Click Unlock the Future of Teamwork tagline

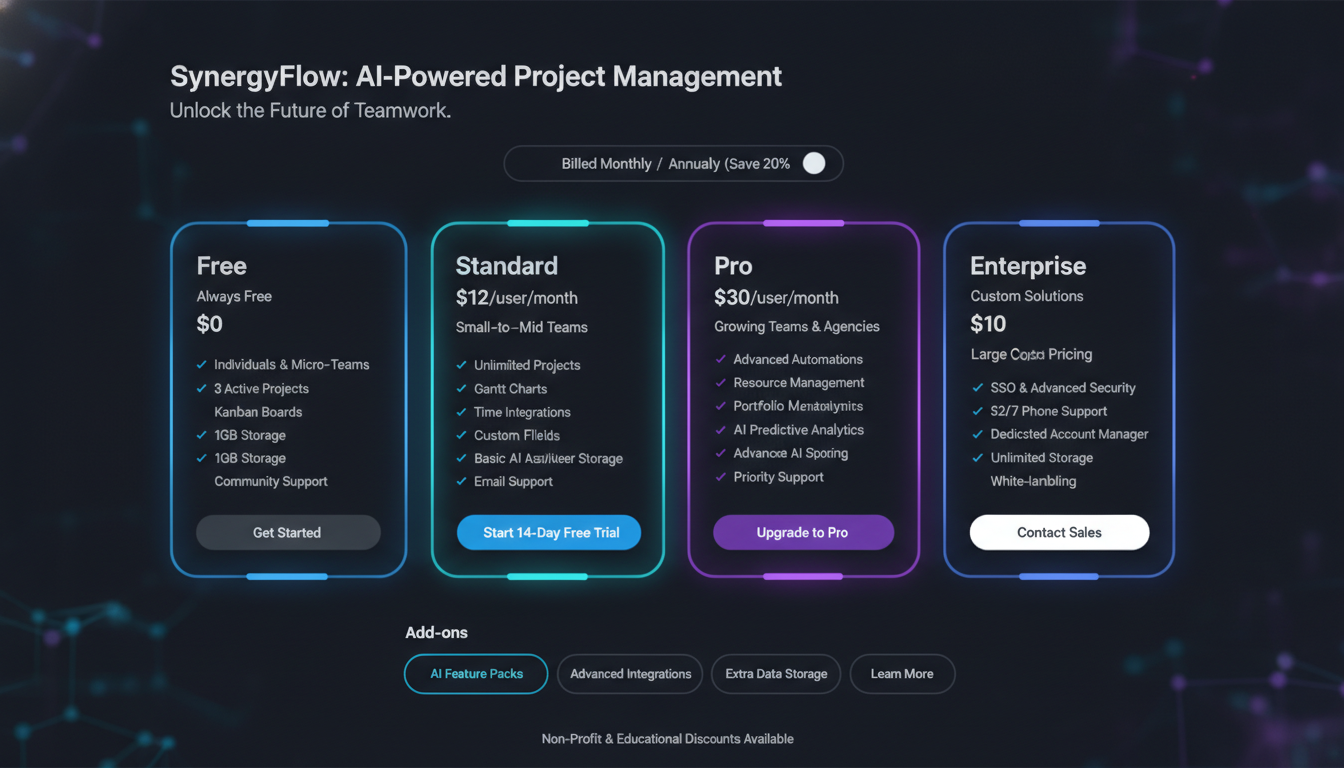pyautogui.click(x=311, y=110)
